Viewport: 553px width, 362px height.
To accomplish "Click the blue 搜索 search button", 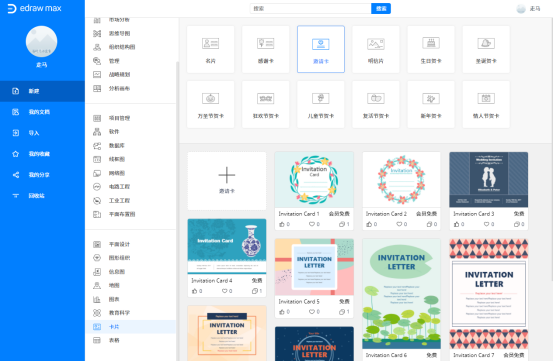I will (381, 8).
